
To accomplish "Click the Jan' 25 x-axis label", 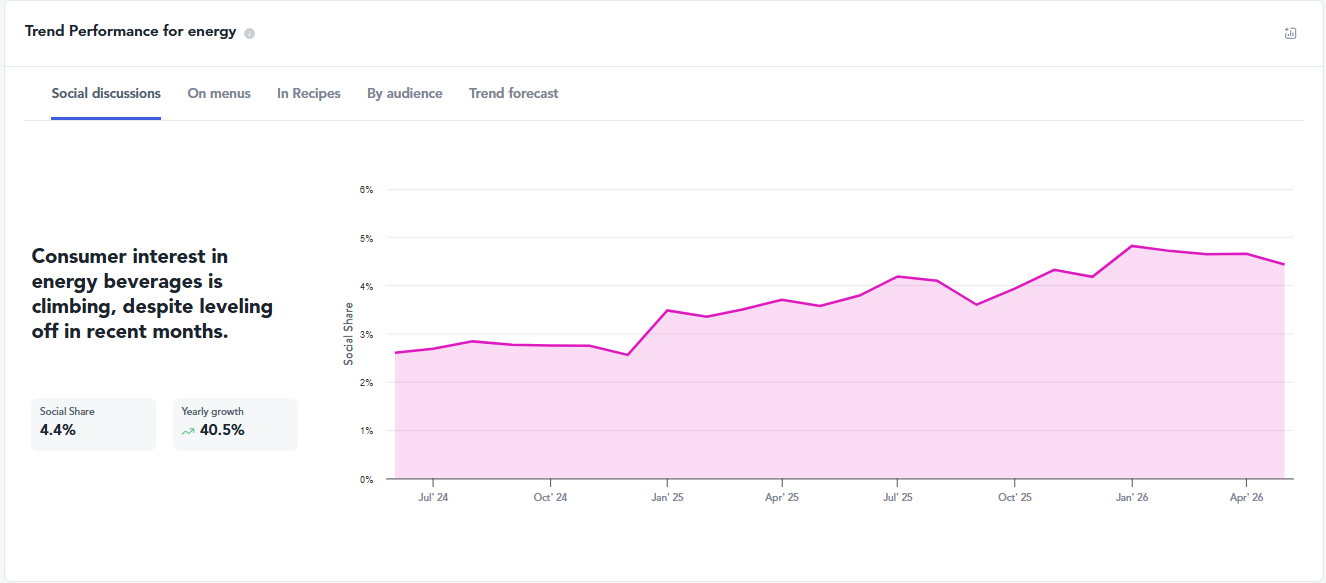I will tap(667, 497).
